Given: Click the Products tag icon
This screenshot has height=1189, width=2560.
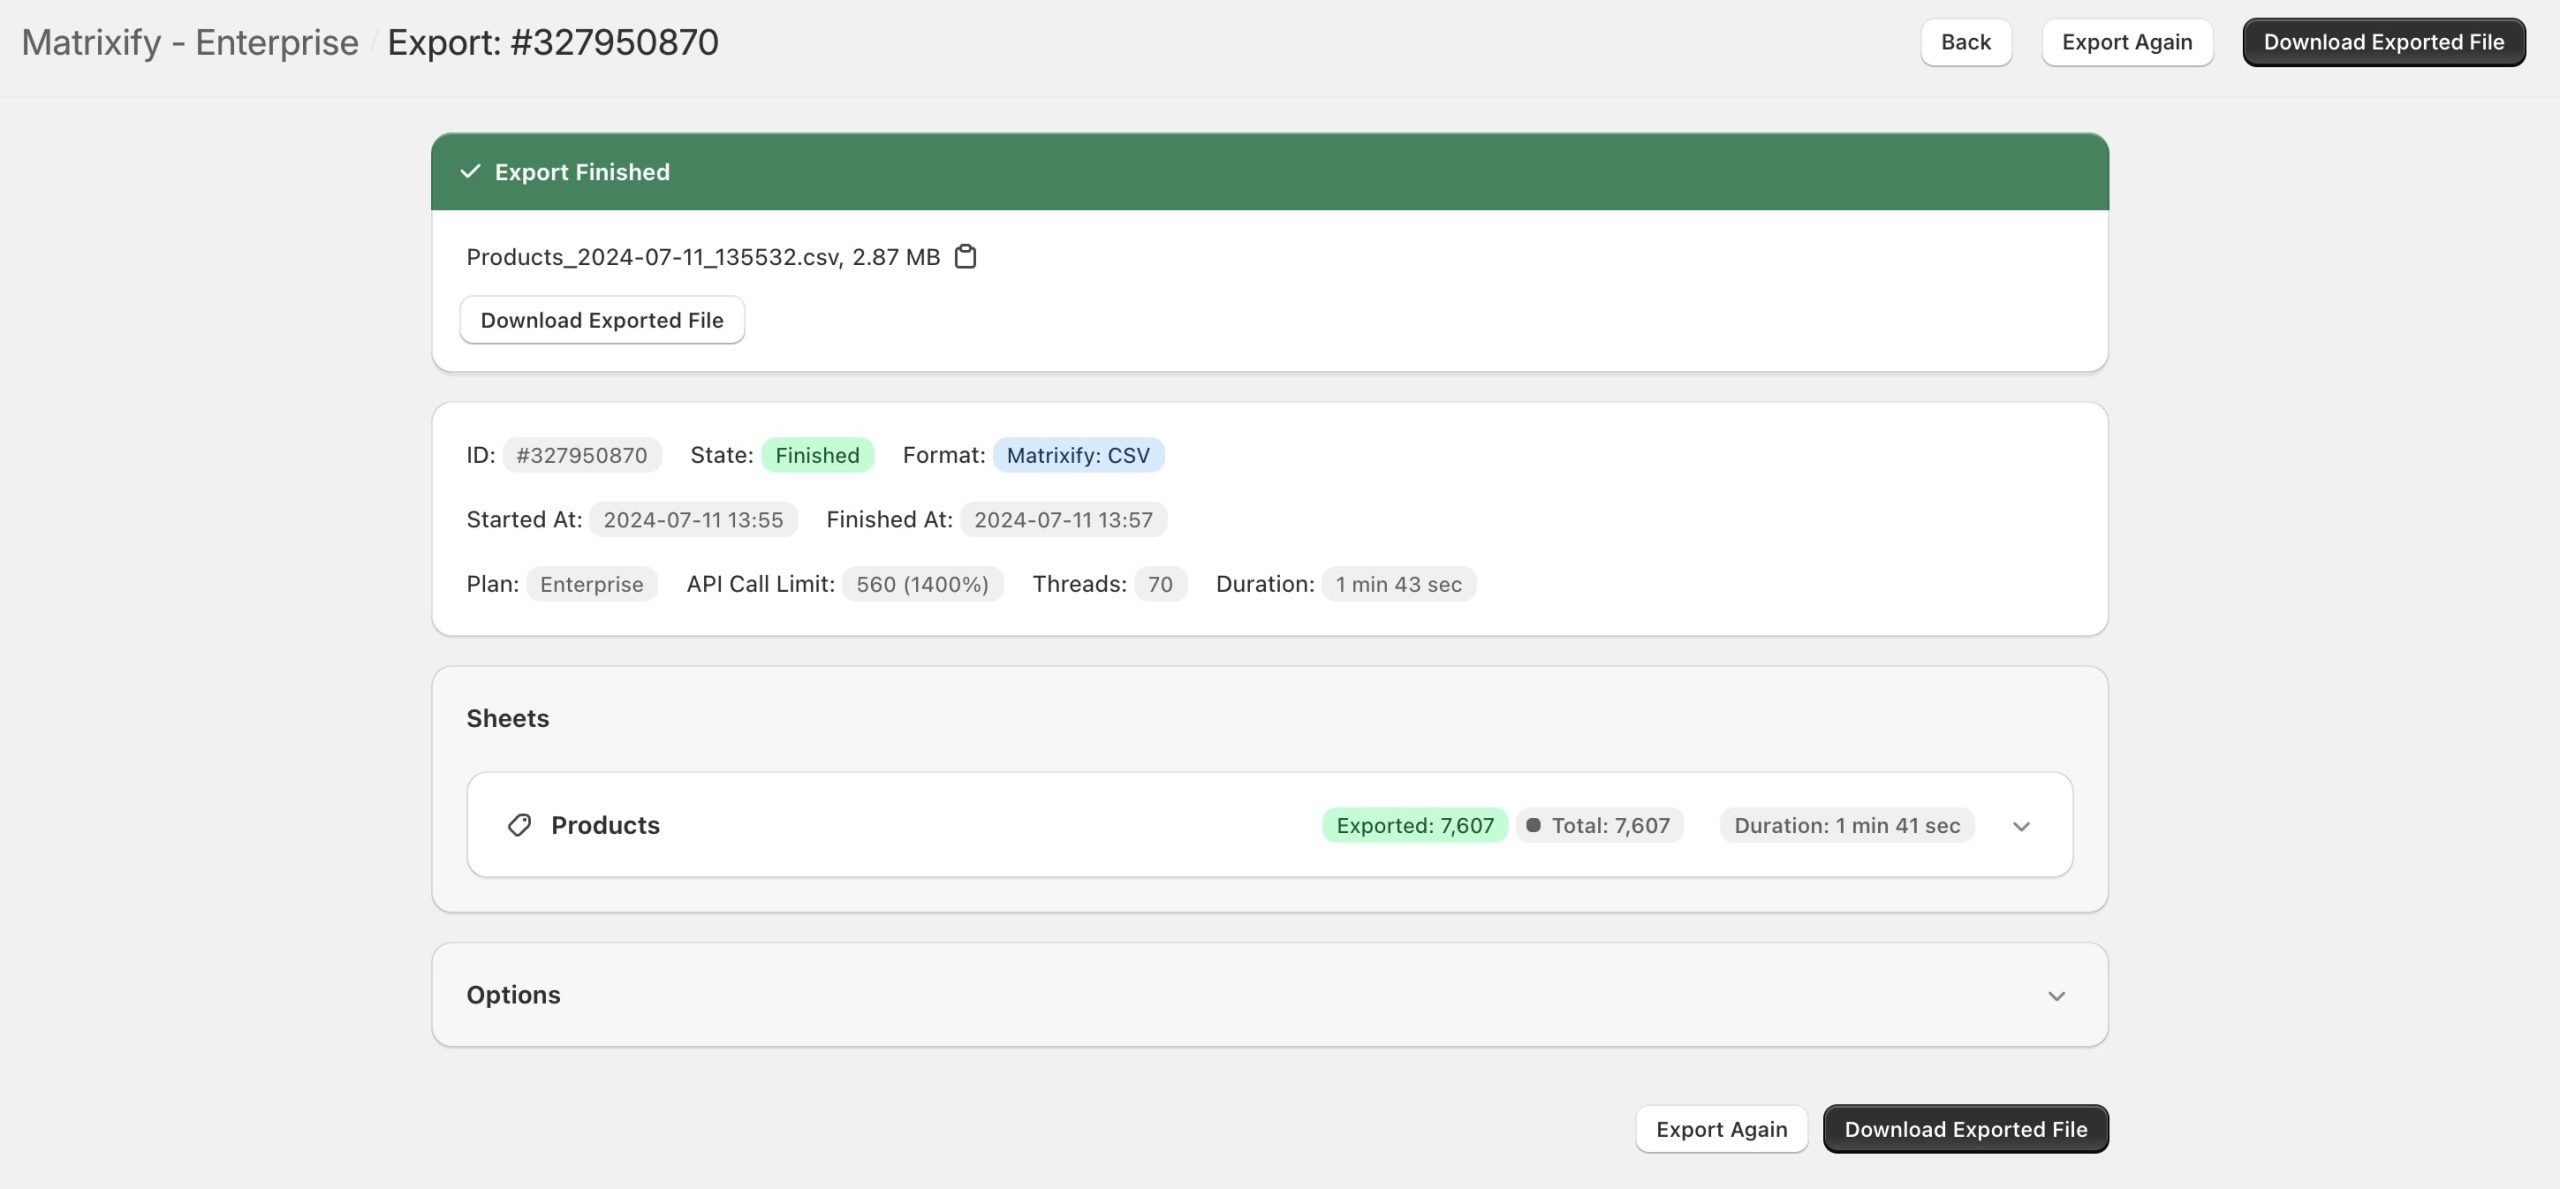Looking at the screenshot, I should (519, 825).
